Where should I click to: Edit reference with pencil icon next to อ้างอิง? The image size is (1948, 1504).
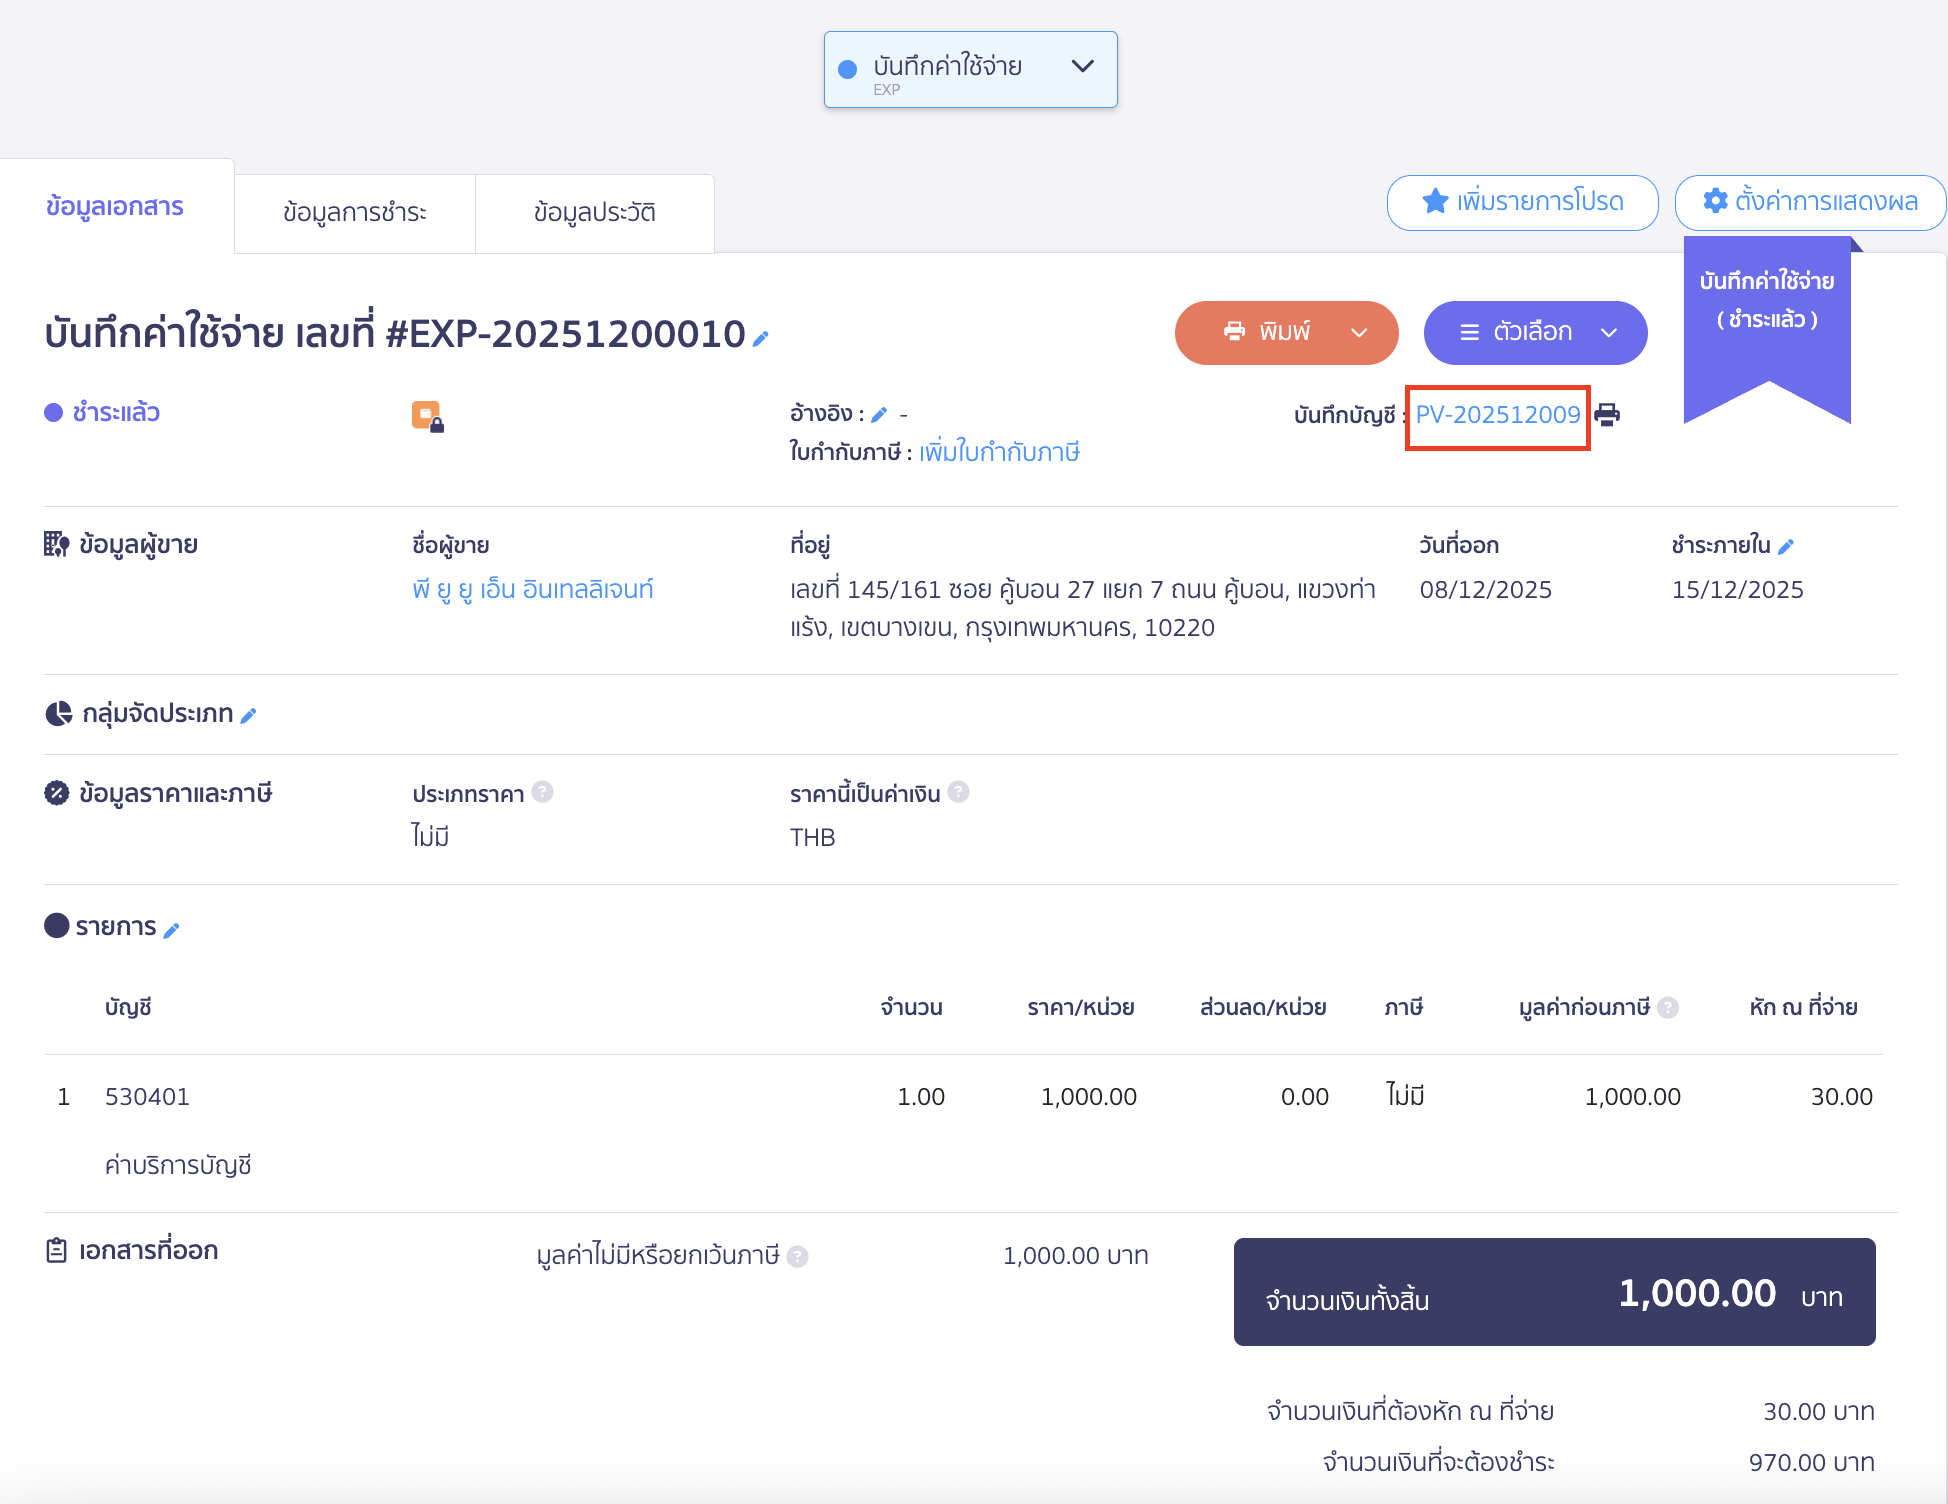[879, 414]
